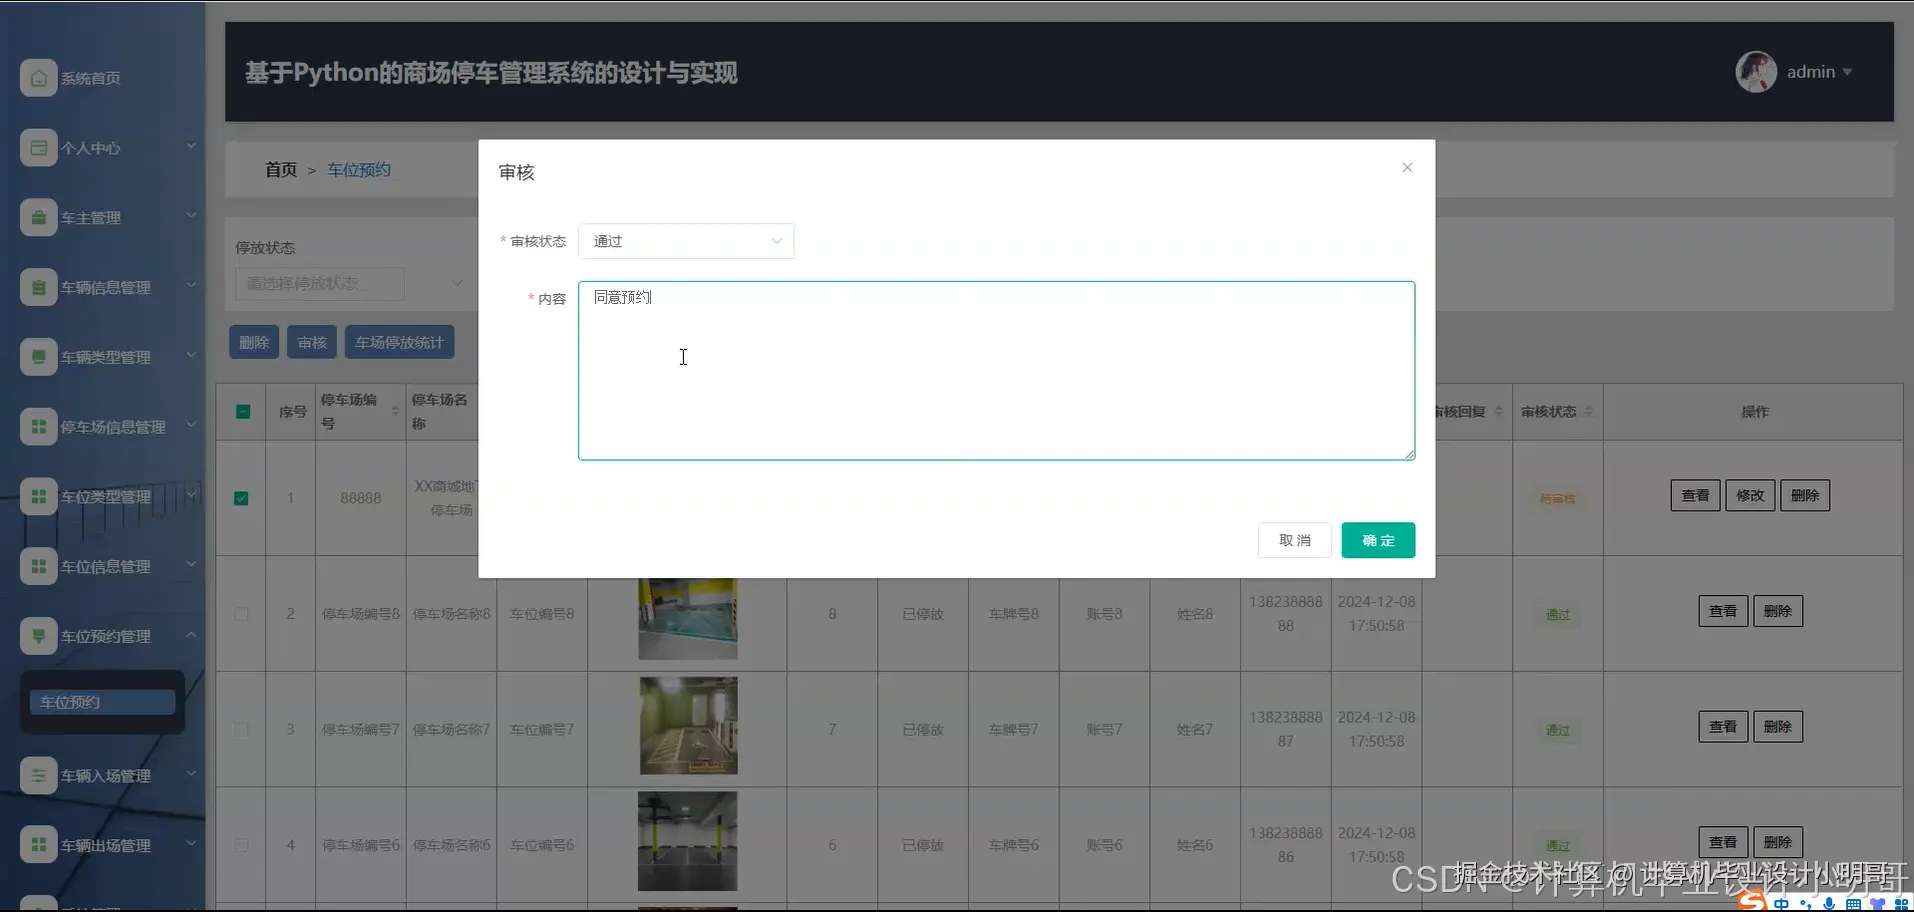Expand the 车辆信息管理 menu chevron
This screenshot has width=1914, height=912.
coord(191,285)
